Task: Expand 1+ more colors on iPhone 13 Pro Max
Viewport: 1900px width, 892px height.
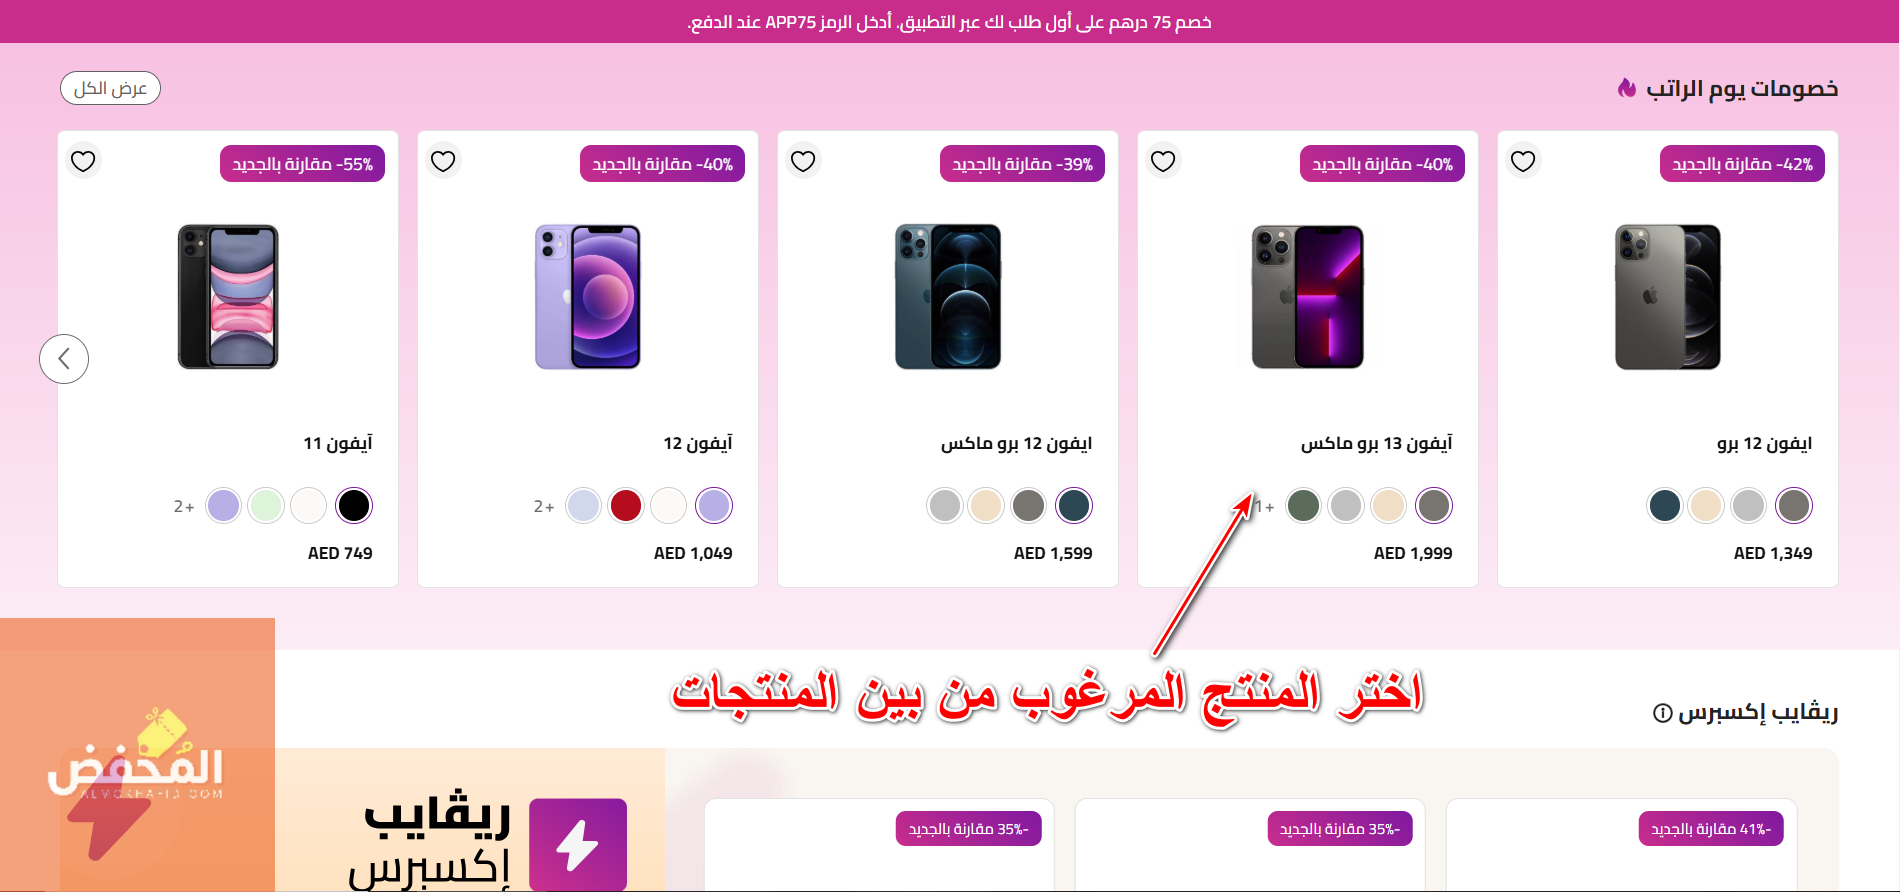Action: (1265, 507)
